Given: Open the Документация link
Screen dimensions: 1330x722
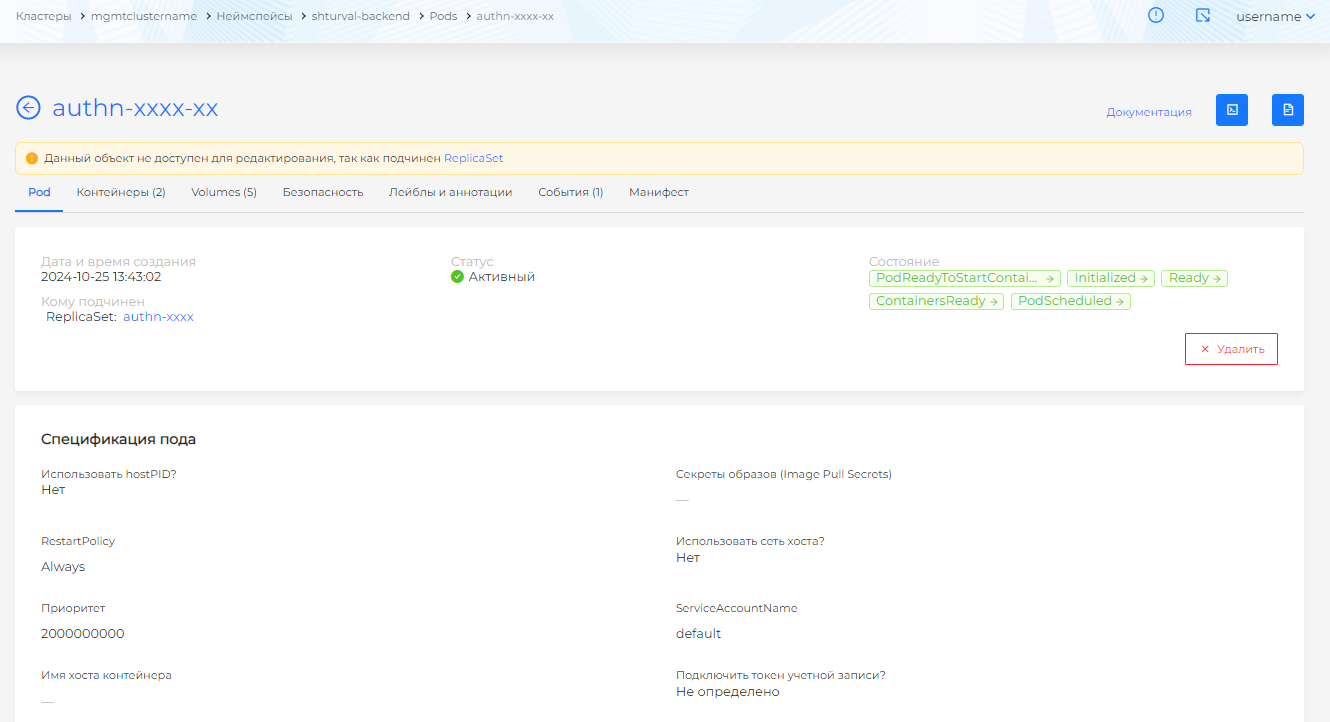Looking at the screenshot, I should pos(1149,112).
